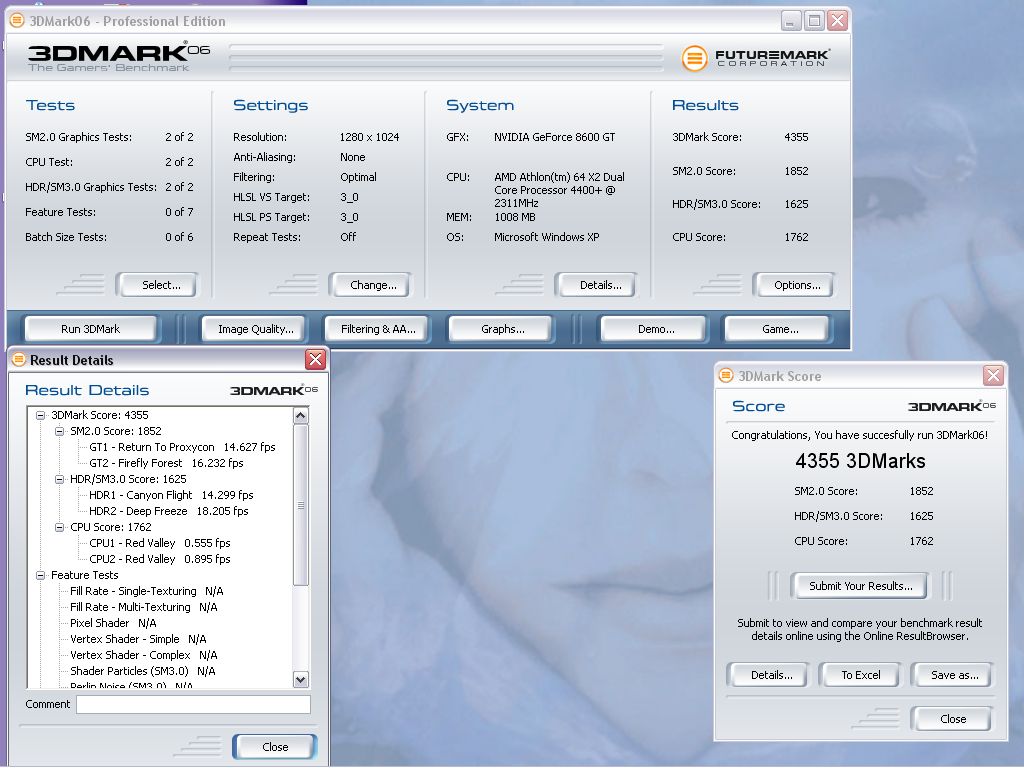1024x768 pixels.
Task: Open system Details... in main window
Action: 596,285
